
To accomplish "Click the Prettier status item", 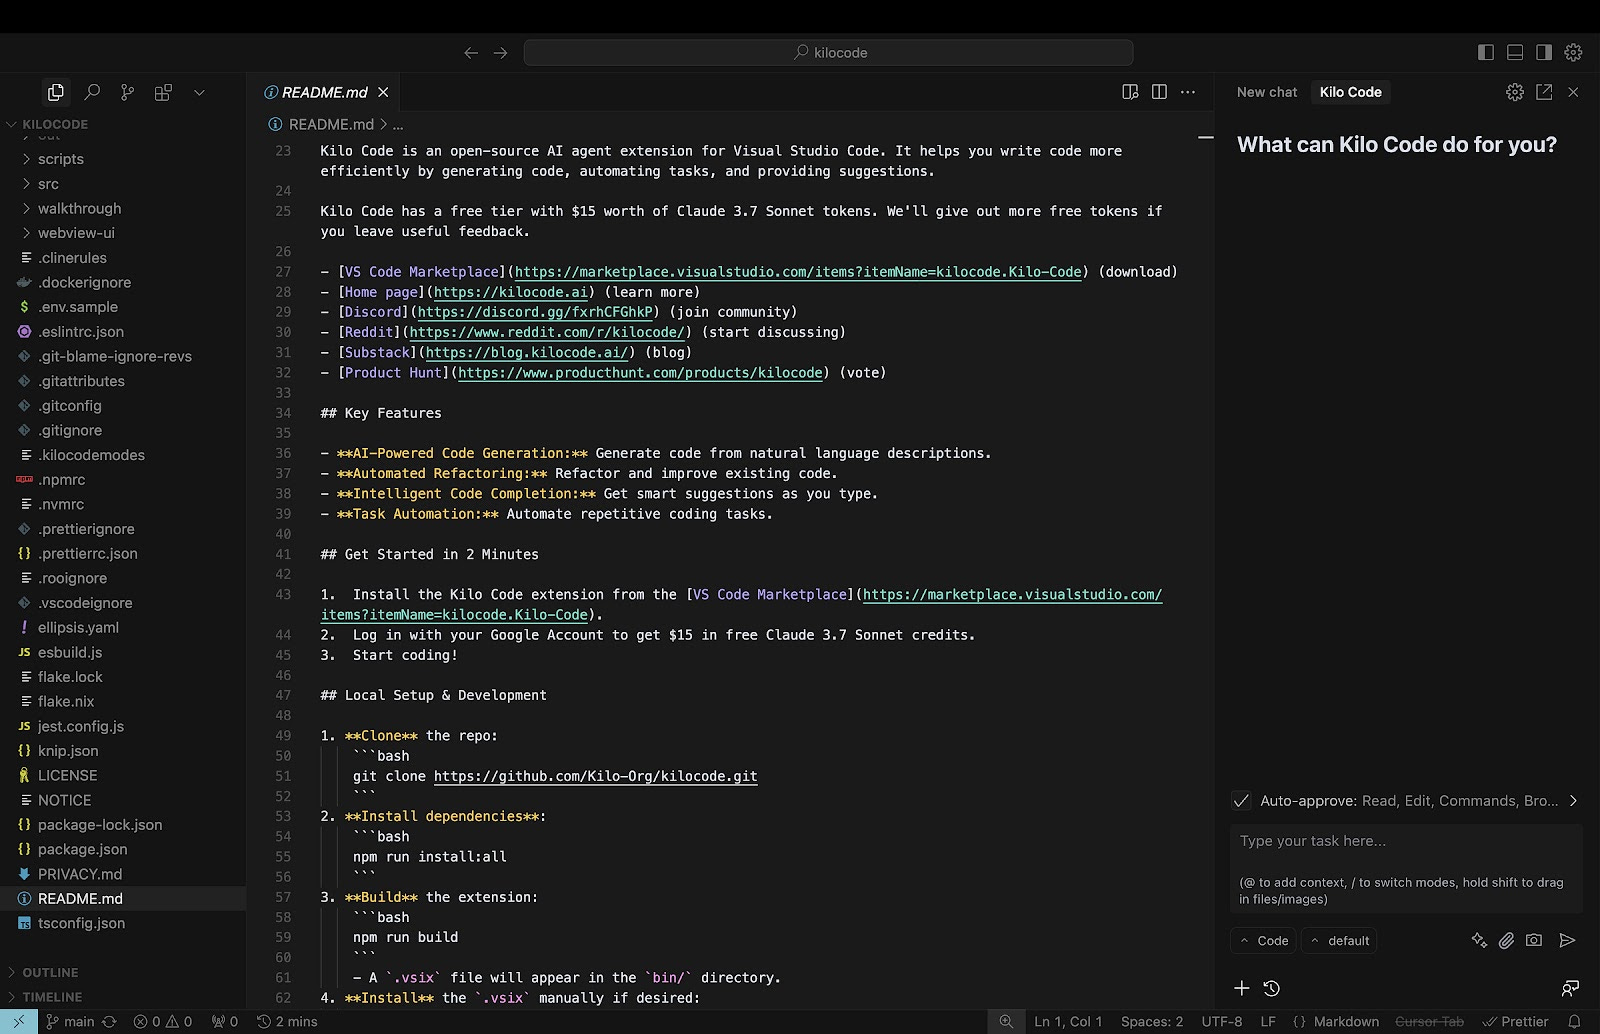I will (x=1515, y=1021).
